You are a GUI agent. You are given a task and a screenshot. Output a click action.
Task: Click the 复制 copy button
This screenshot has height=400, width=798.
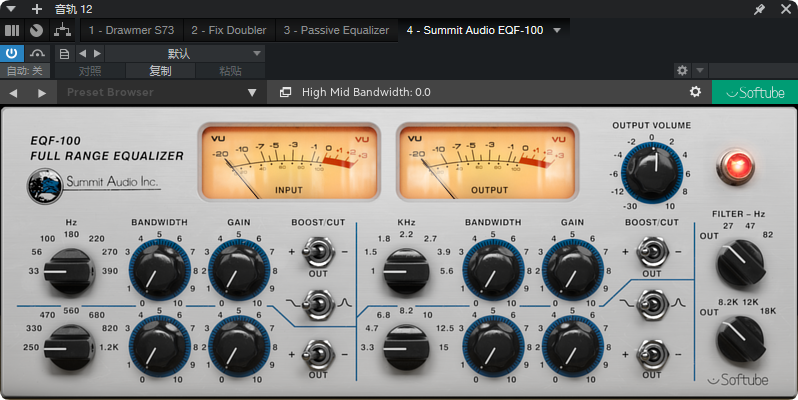(x=160, y=71)
